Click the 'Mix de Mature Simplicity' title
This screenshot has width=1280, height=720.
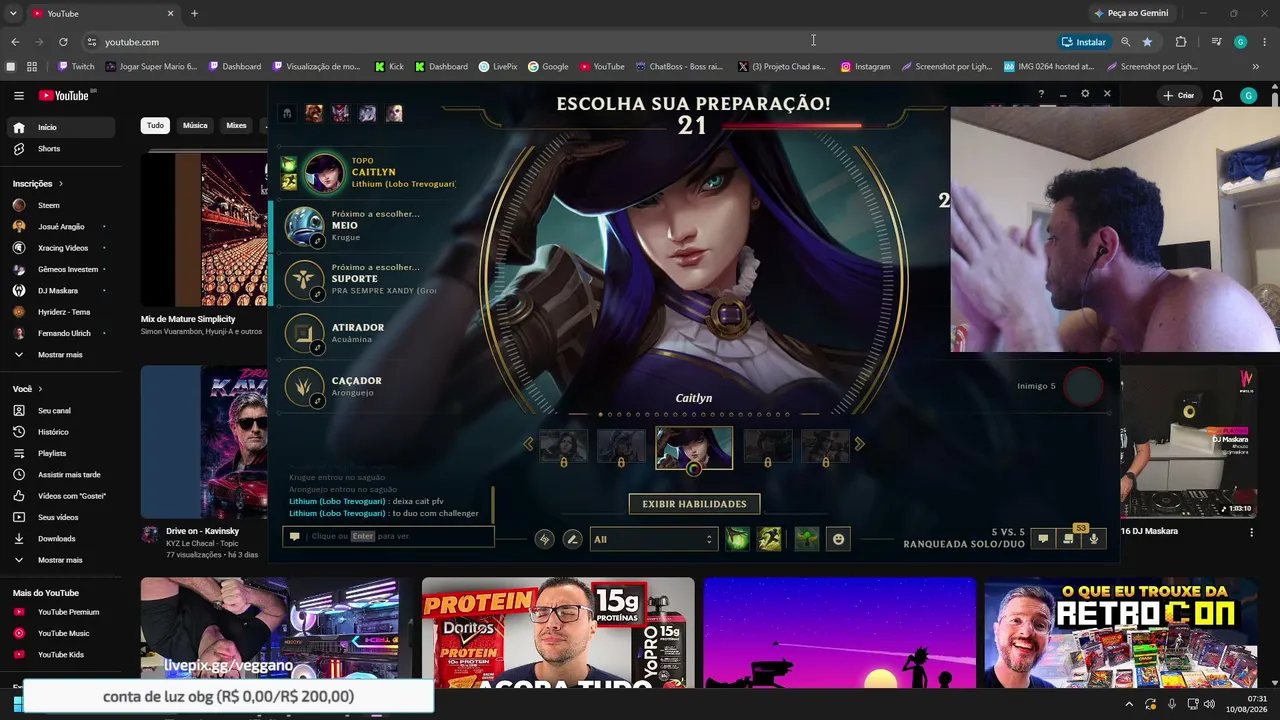188,319
